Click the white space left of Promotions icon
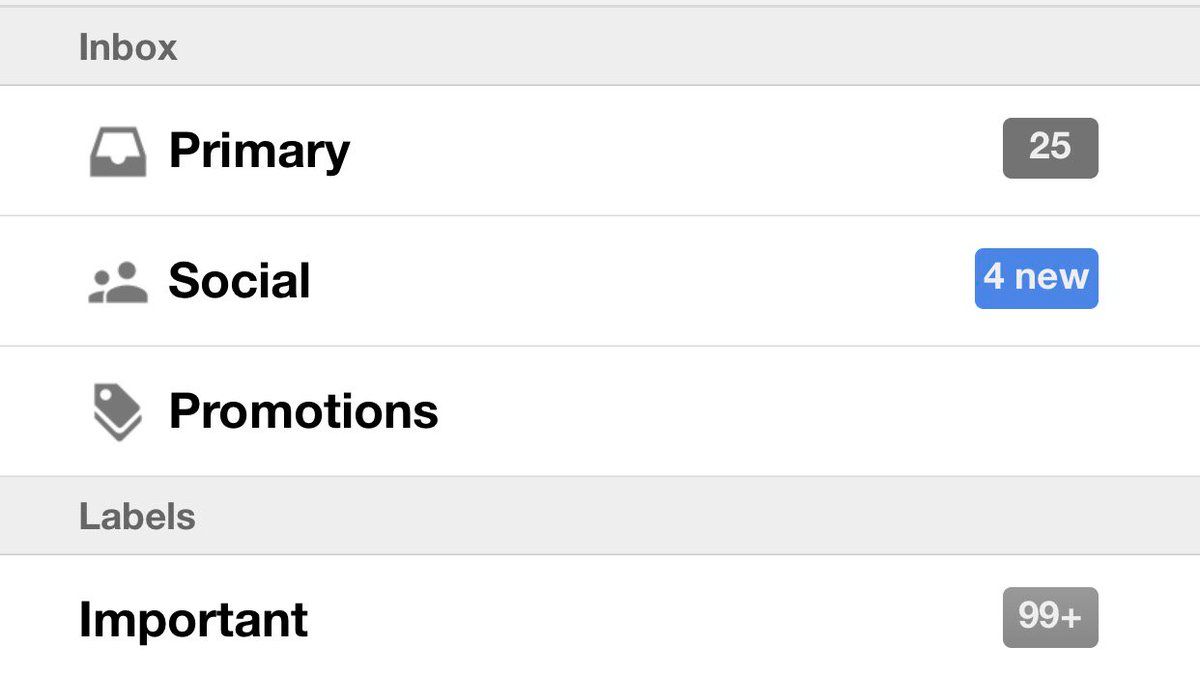The image size is (1200, 675). 40,411
